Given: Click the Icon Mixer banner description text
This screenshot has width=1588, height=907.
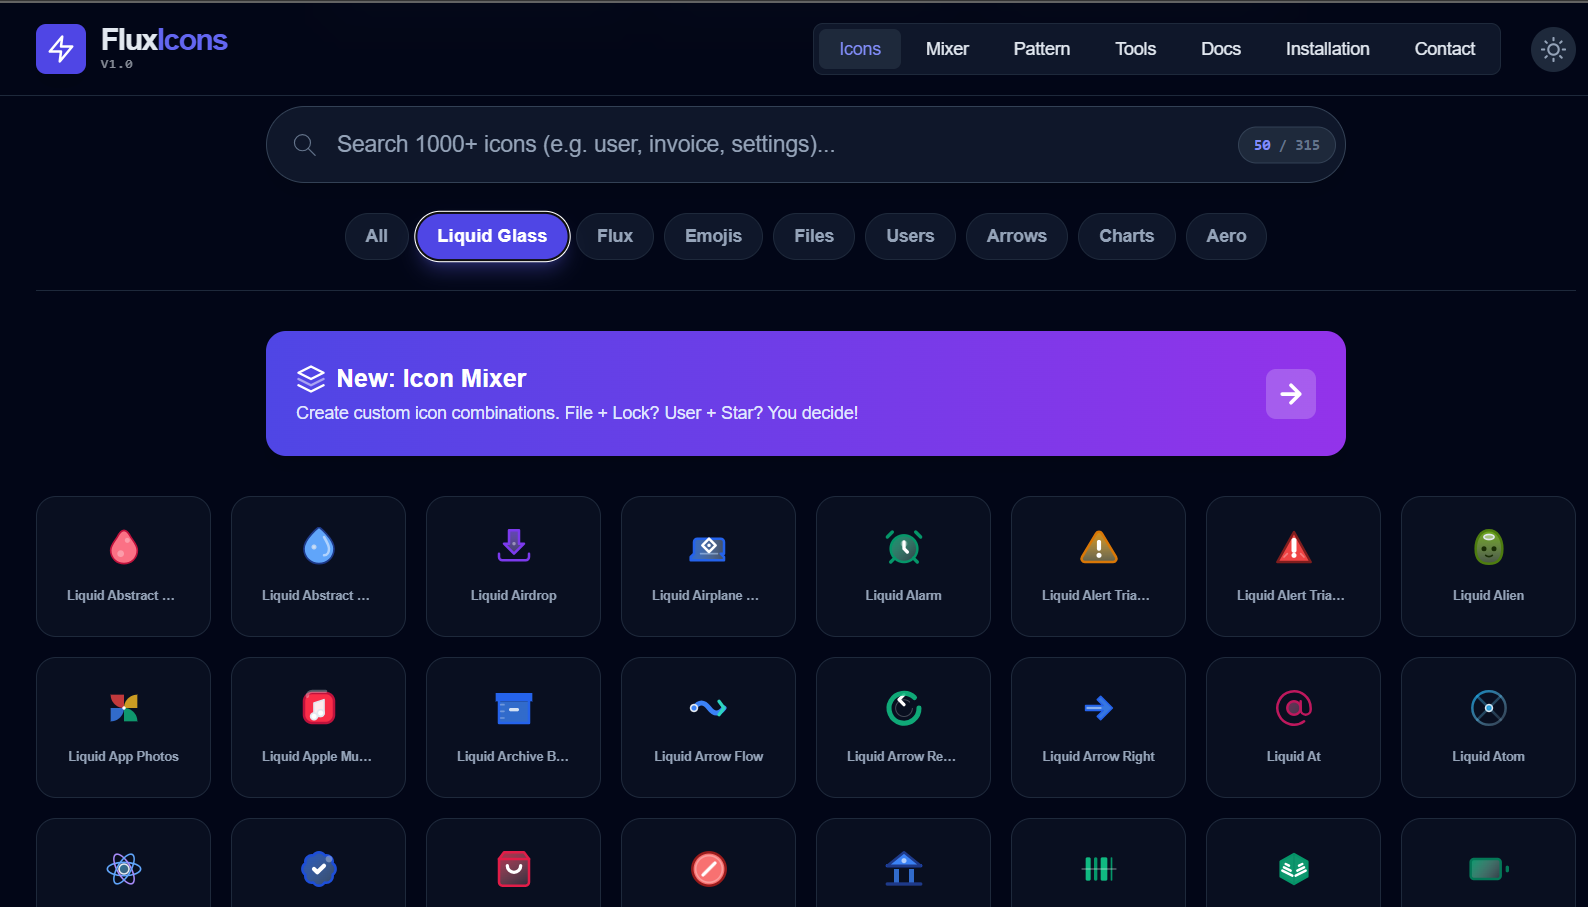Looking at the screenshot, I should (577, 413).
